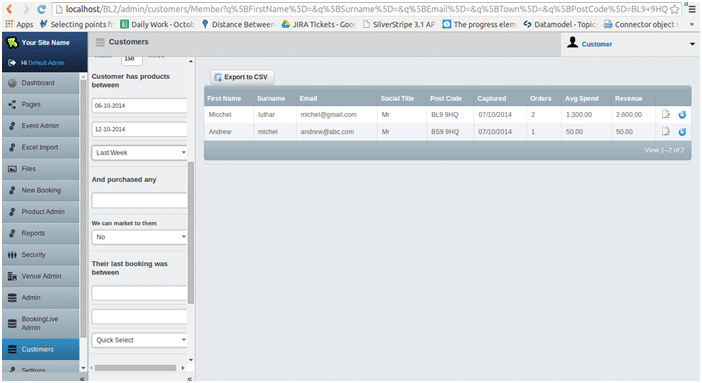Open Pages section in sidebar
This screenshot has height=383, width=702.
click(40, 104)
